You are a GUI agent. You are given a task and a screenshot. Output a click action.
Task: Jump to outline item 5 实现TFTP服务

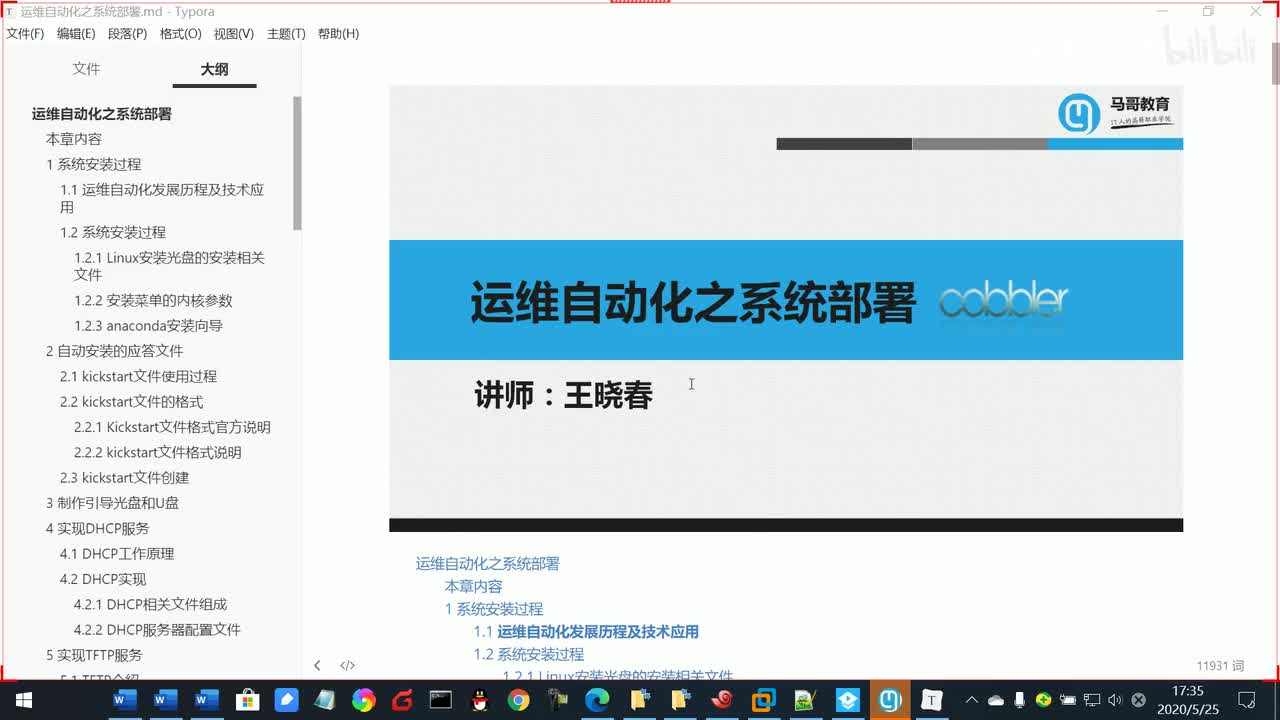pos(94,655)
